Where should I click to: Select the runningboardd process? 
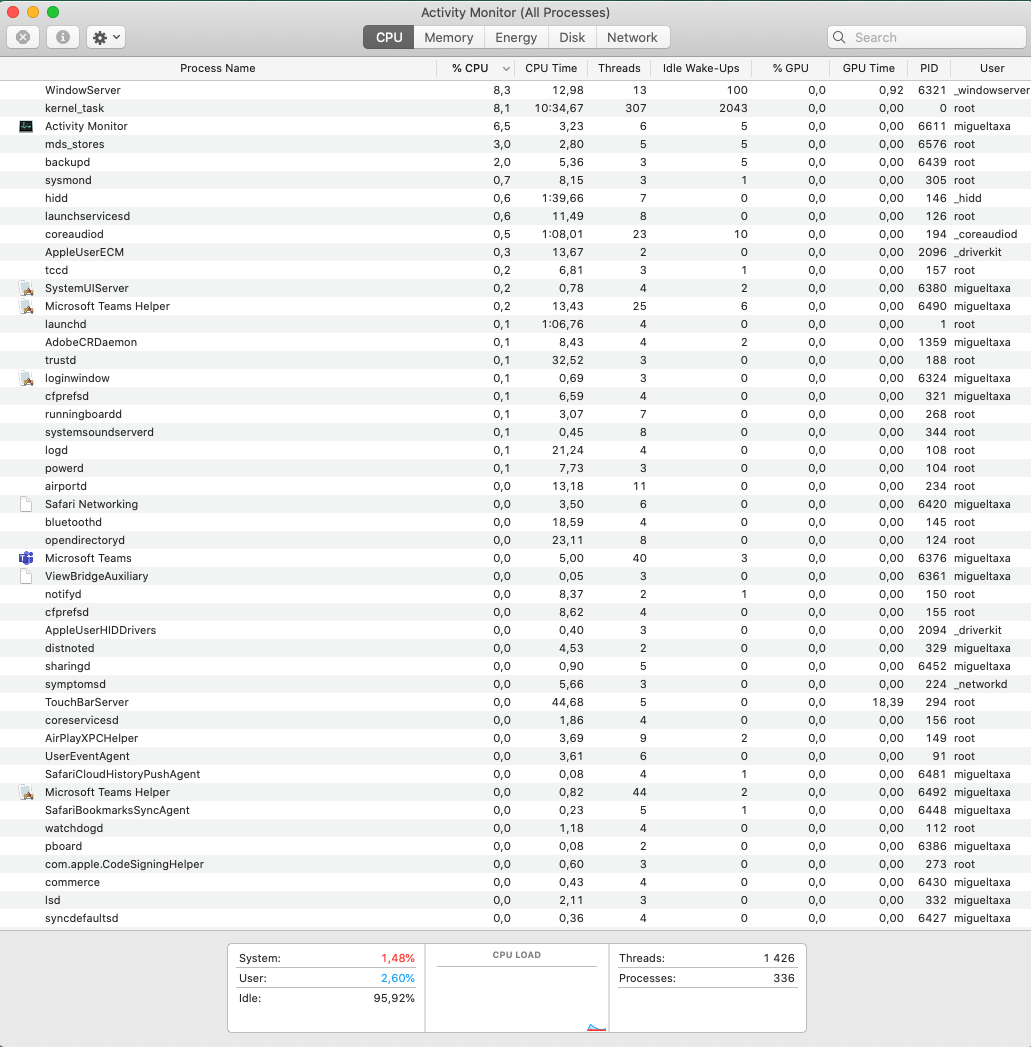pyautogui.click(x=516, y=415)
